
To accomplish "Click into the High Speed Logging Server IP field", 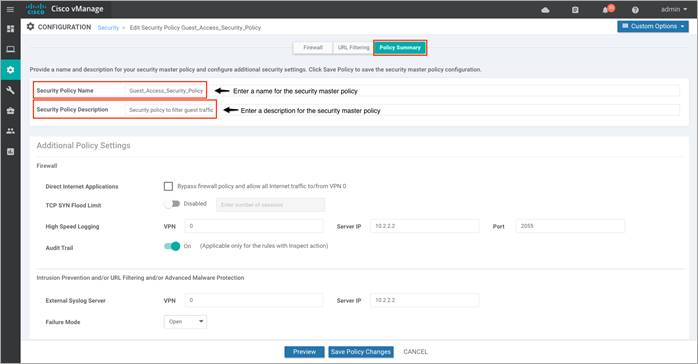I will (x=425, y=226).
